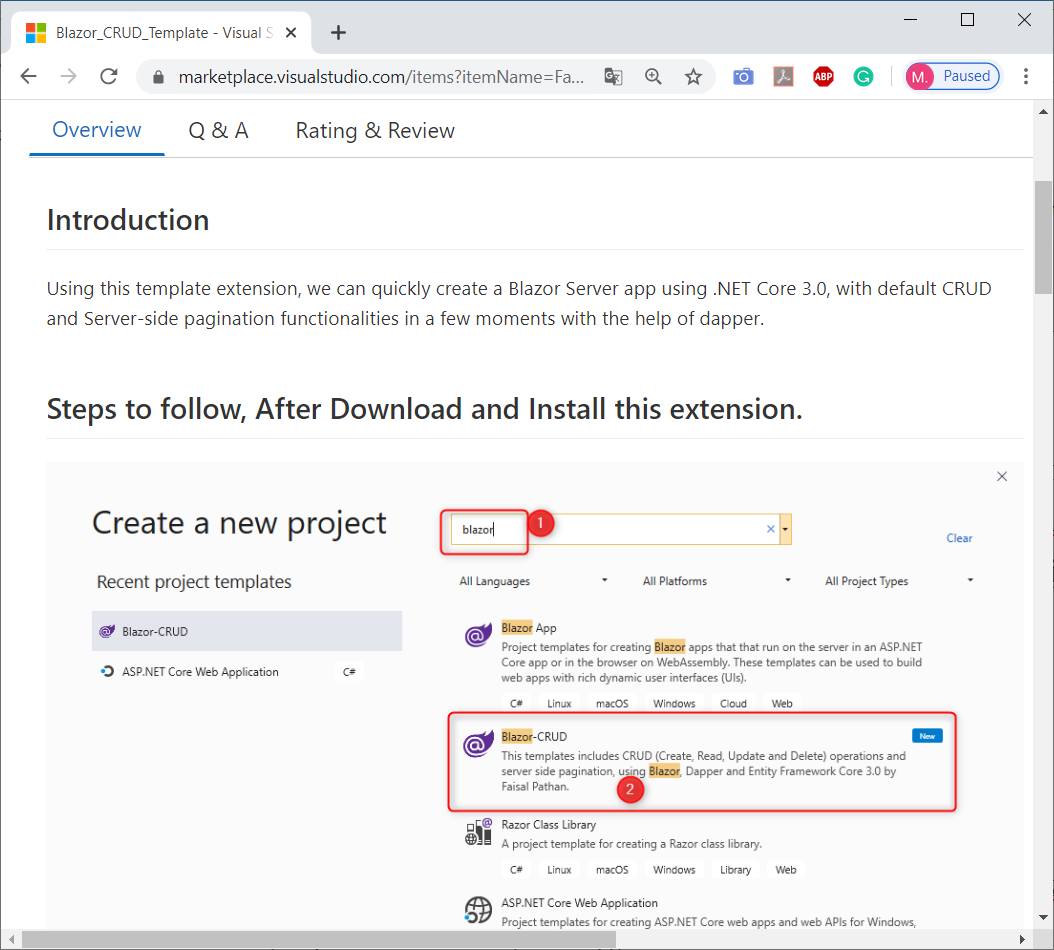Select the C# tag under Blazor App

(x=516, y=703)
